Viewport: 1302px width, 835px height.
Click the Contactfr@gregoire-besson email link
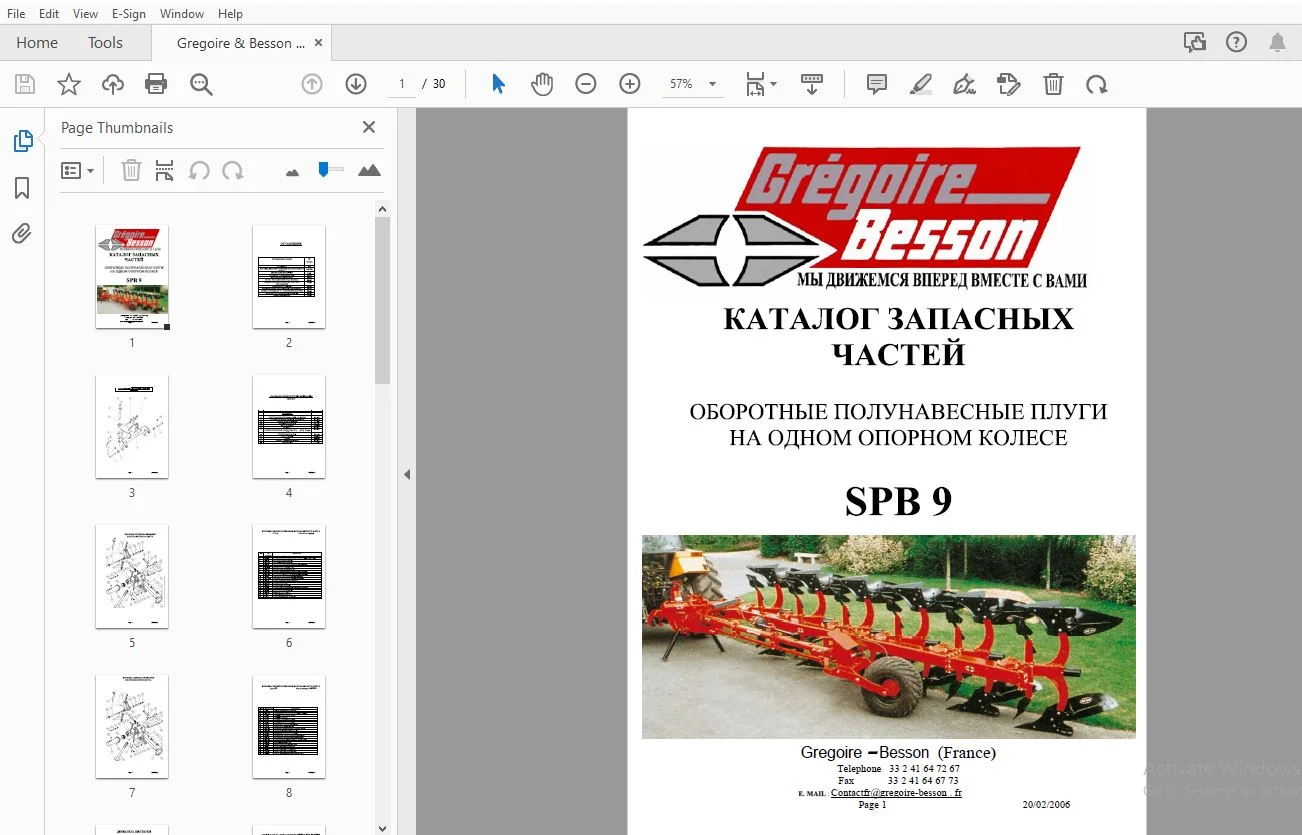coord(896,793)
